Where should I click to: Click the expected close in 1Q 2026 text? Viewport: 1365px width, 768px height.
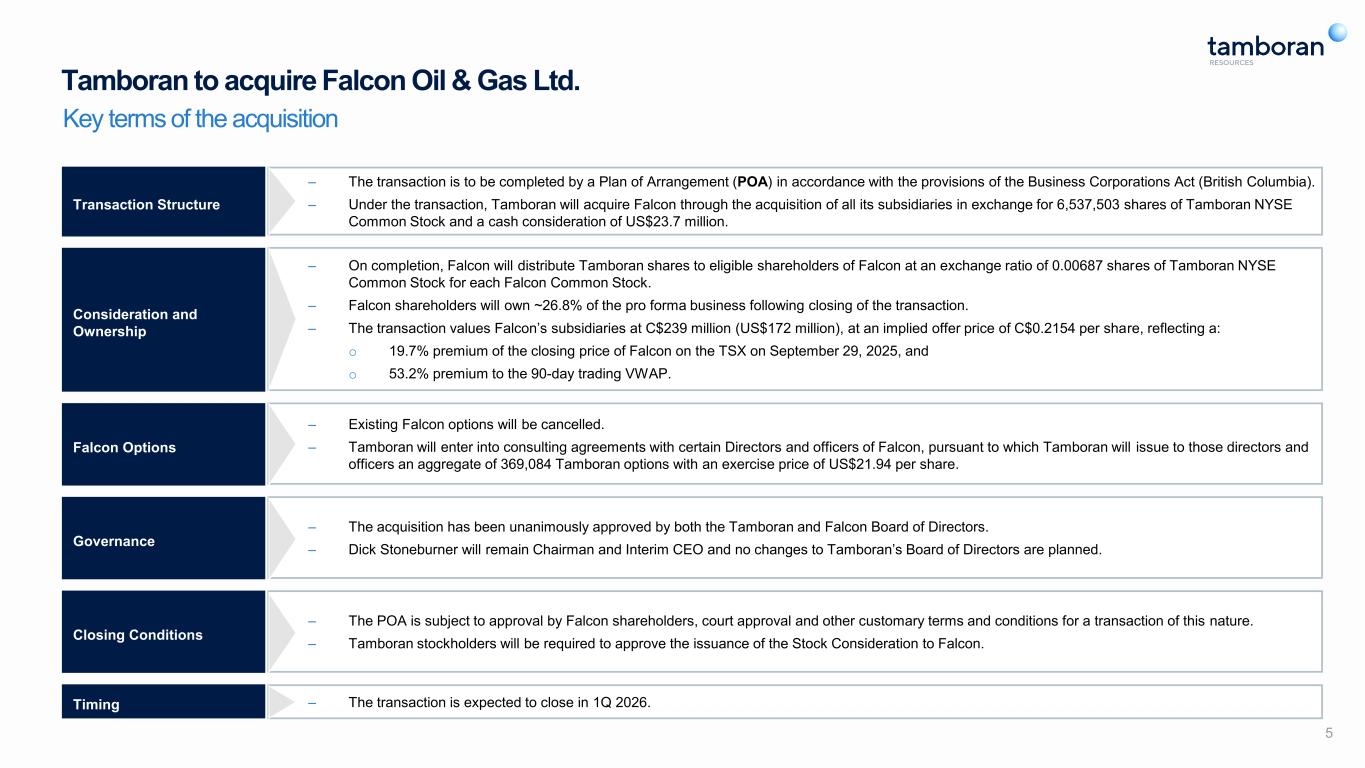(499, 702)
